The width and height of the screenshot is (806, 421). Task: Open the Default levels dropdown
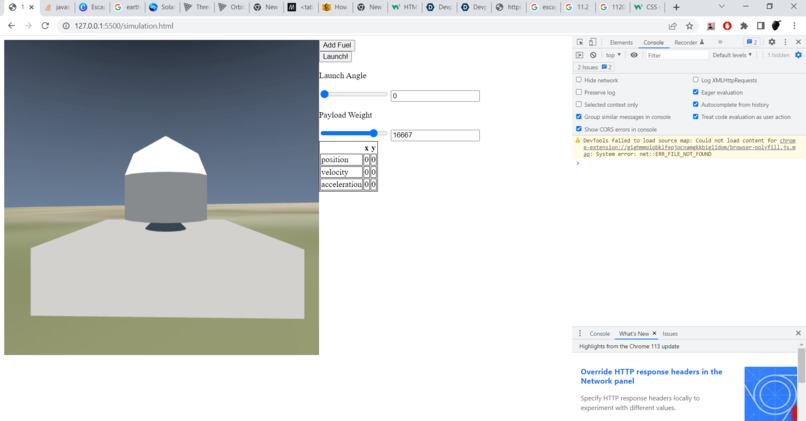tap(732, 55)
